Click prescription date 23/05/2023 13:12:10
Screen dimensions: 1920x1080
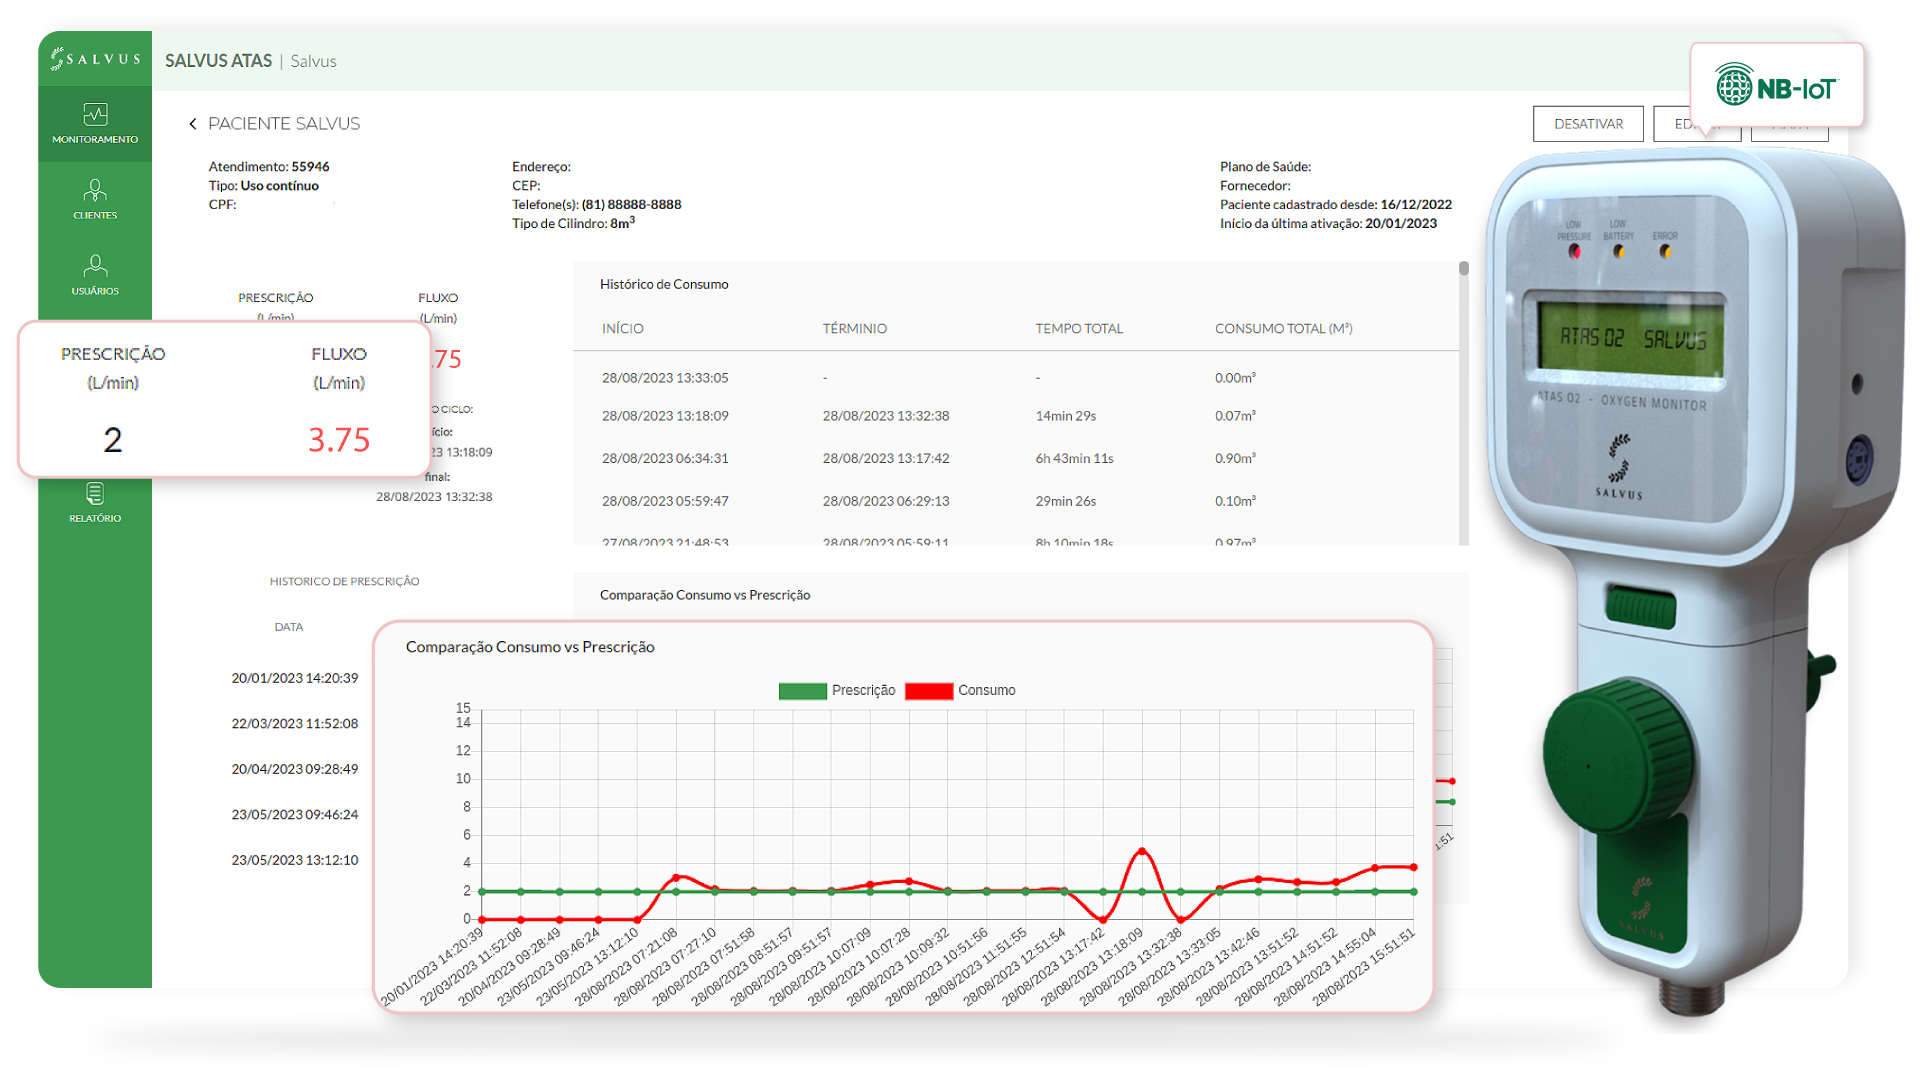click(x=295, y=860)
